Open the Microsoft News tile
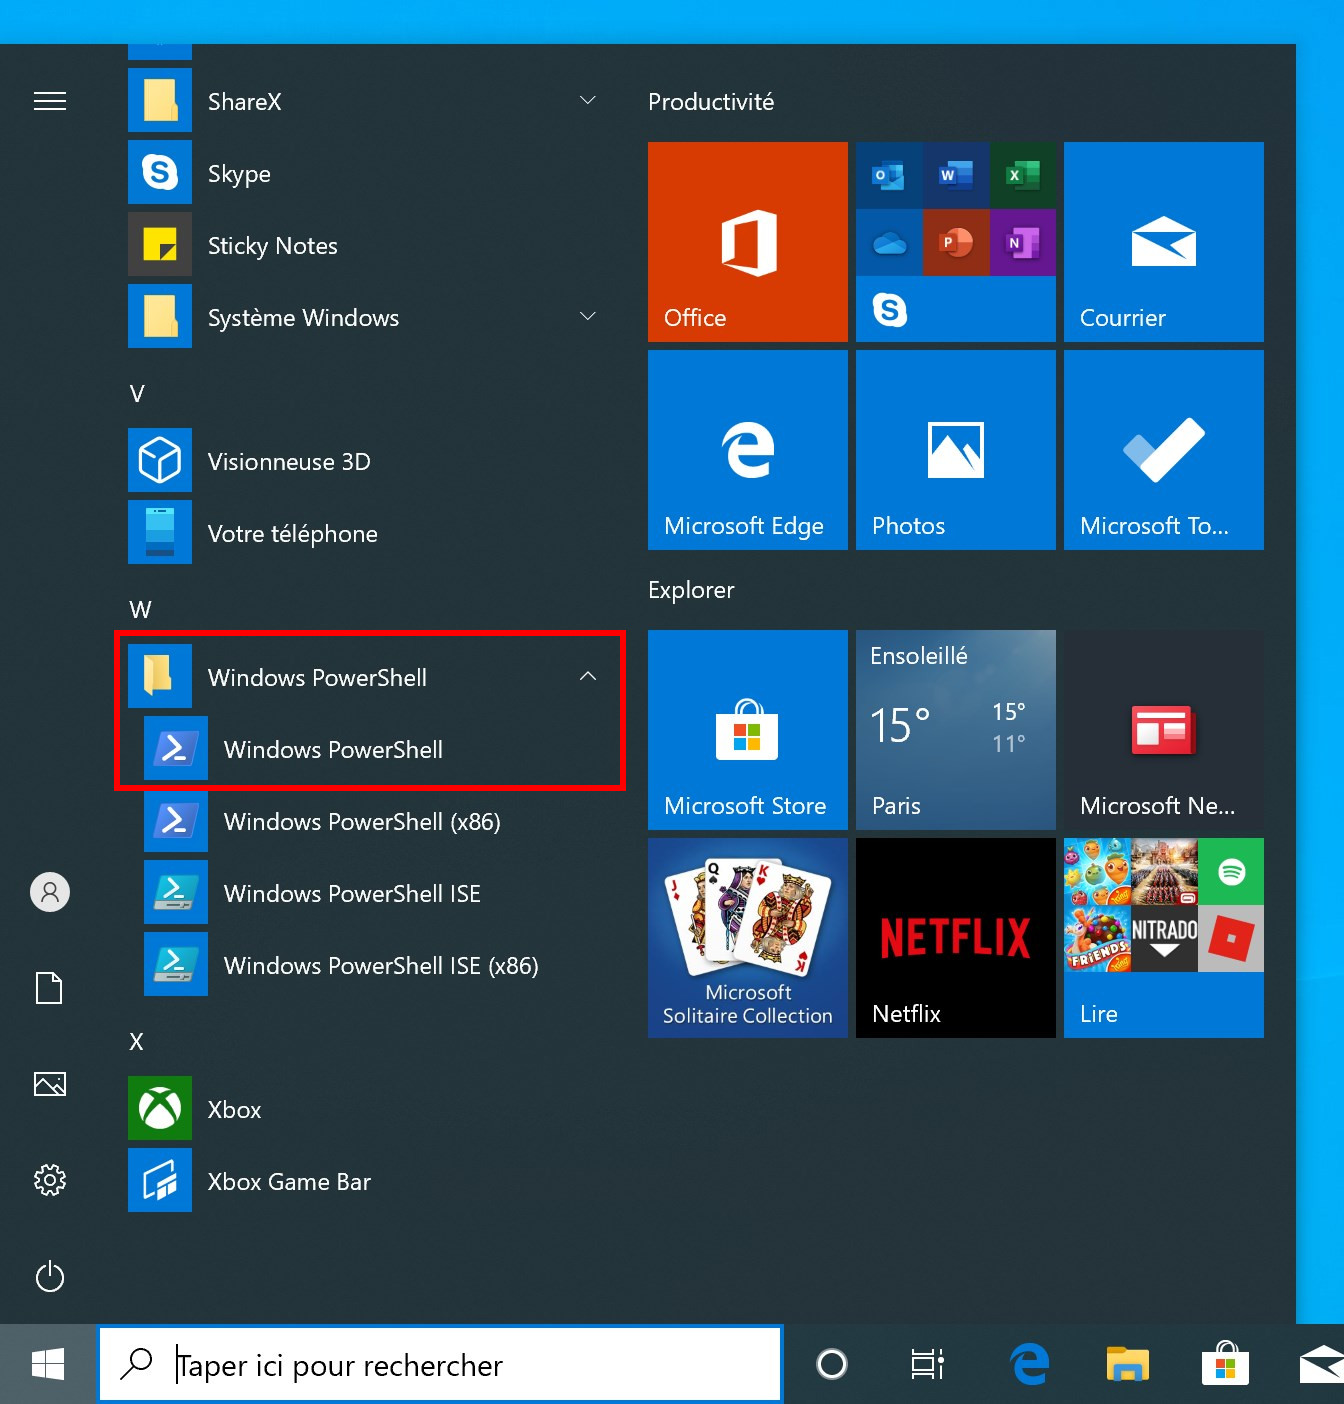Screen dimensions: 1344x1404 1164,730
